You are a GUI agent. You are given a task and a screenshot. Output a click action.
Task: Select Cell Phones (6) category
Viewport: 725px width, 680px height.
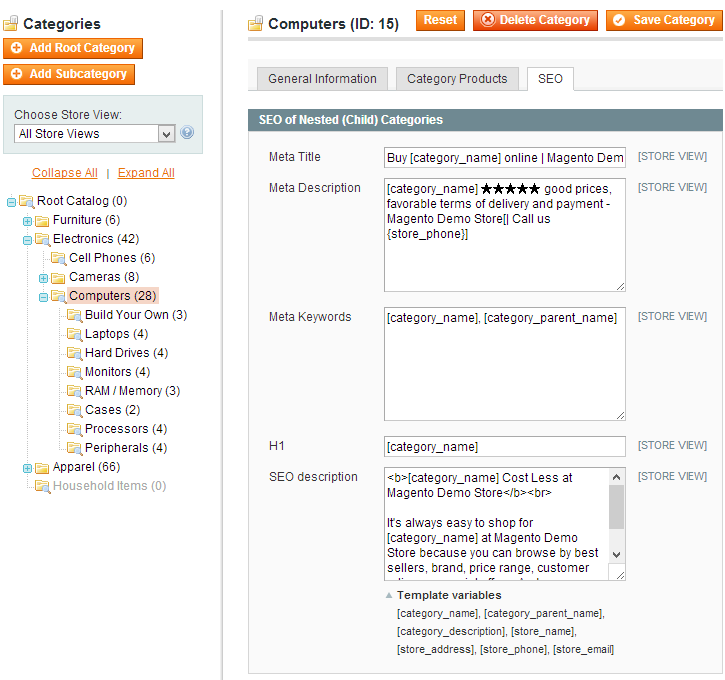[x=112, y=257]
